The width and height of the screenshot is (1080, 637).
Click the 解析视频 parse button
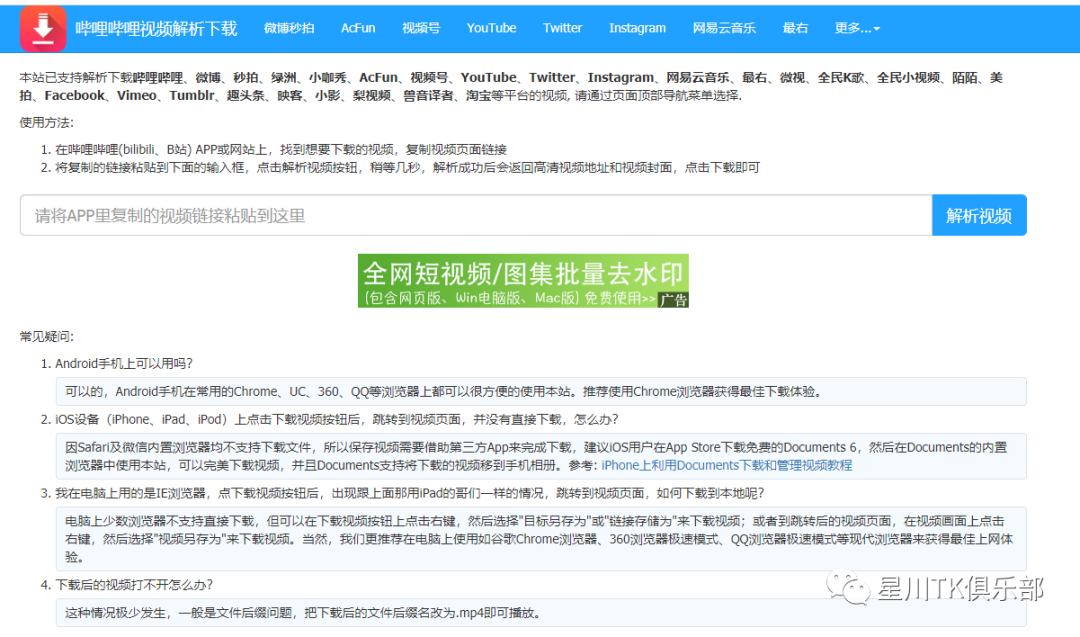click(x=979, y=214)
